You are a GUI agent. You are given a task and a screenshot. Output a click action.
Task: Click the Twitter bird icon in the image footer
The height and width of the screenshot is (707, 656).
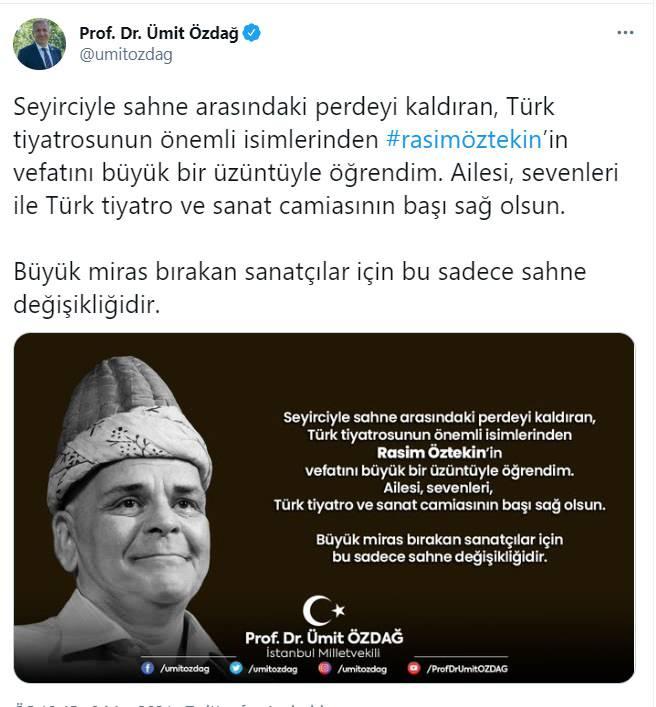(x=236, y=668)
